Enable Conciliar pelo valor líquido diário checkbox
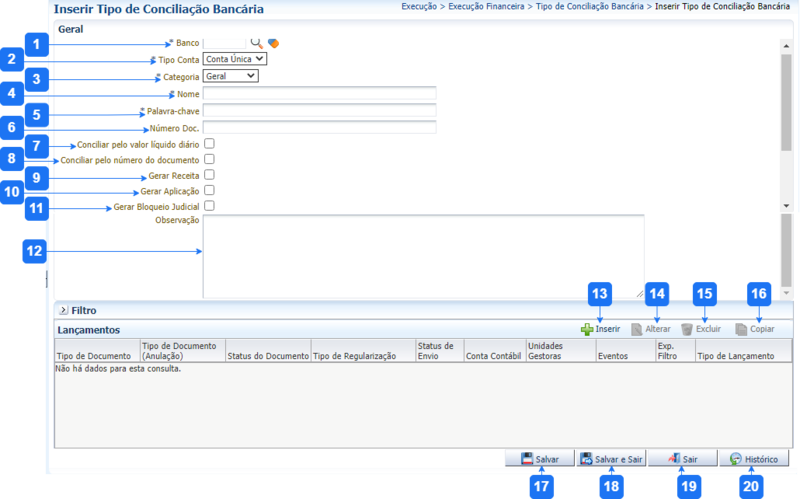 point(209,144)
